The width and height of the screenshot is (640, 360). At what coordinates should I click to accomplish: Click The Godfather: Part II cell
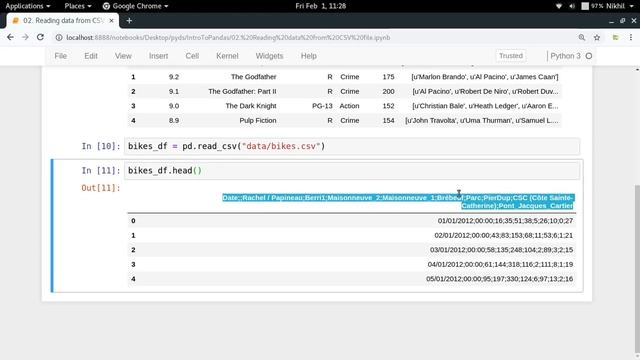point(242,91)
